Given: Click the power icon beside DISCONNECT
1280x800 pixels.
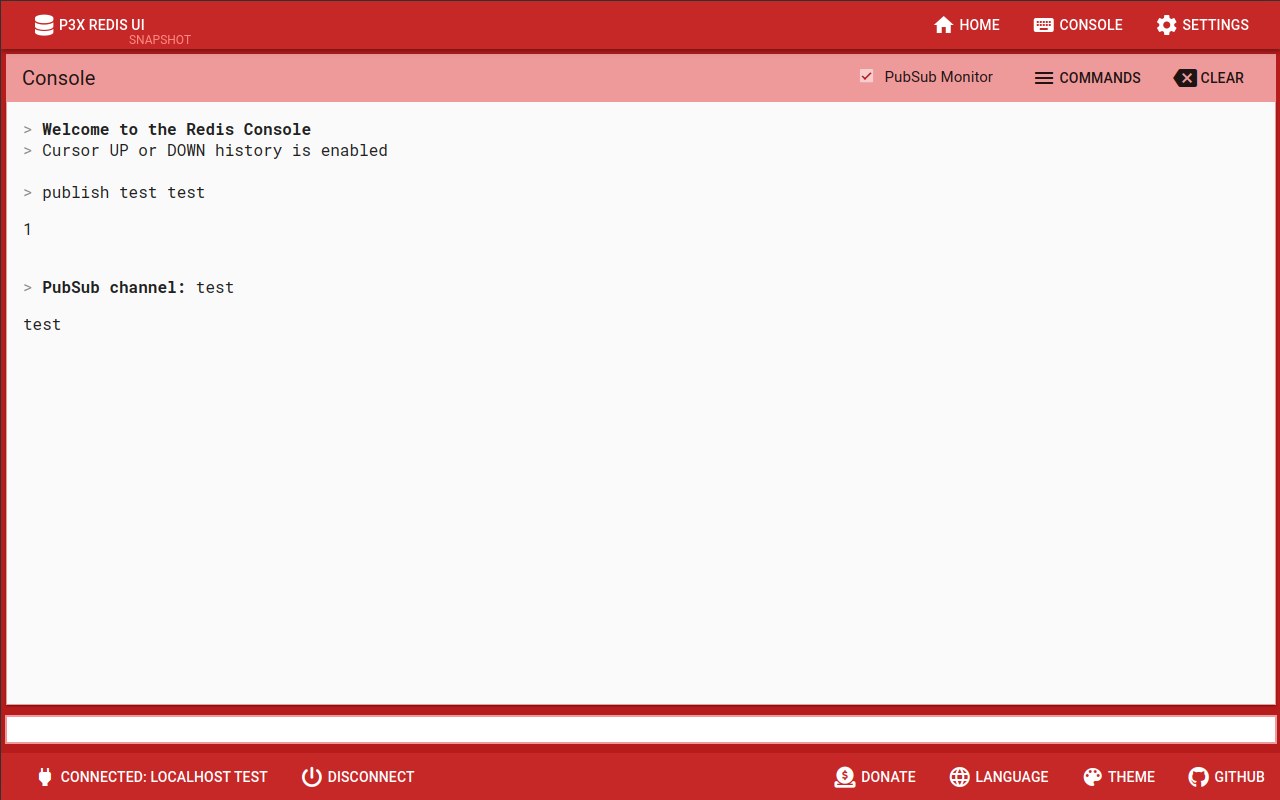Looking at the screenshot, I should [312, 777].
